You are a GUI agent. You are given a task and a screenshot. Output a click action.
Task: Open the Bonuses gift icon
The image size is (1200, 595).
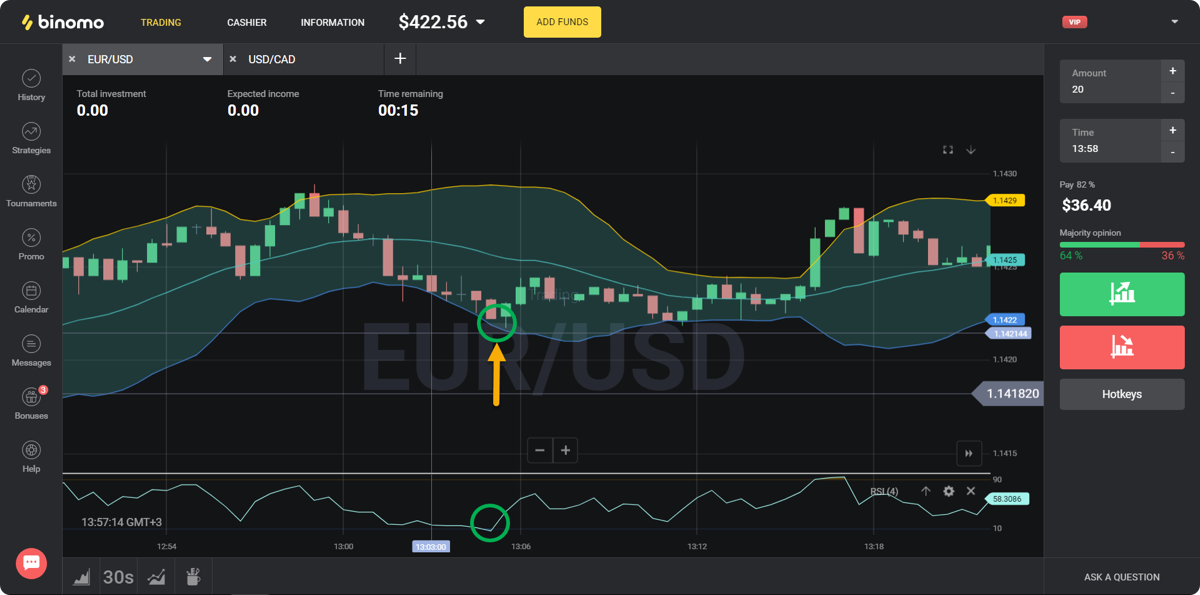(x=31, y=403)
